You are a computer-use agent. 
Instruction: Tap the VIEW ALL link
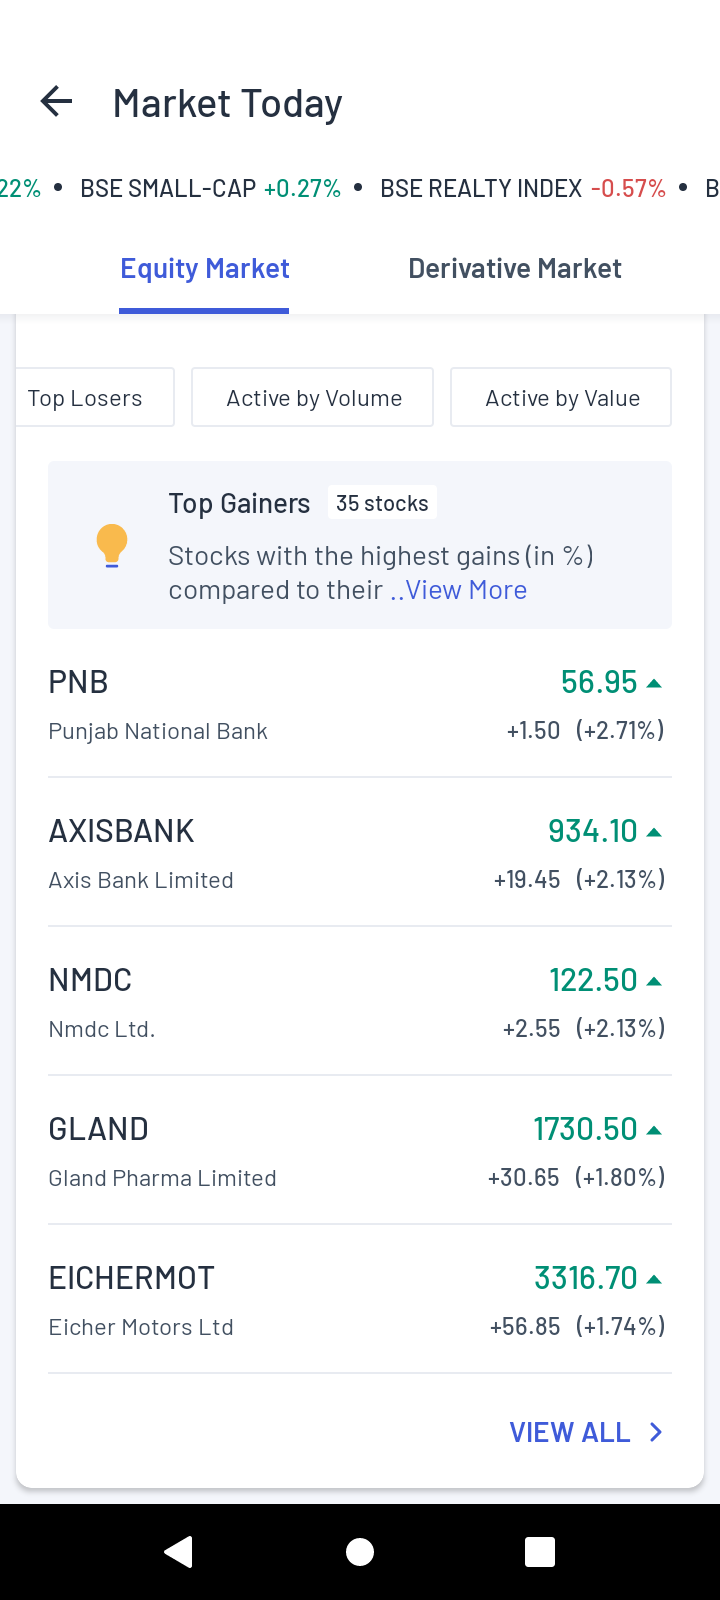click(x=570, y=1432)
